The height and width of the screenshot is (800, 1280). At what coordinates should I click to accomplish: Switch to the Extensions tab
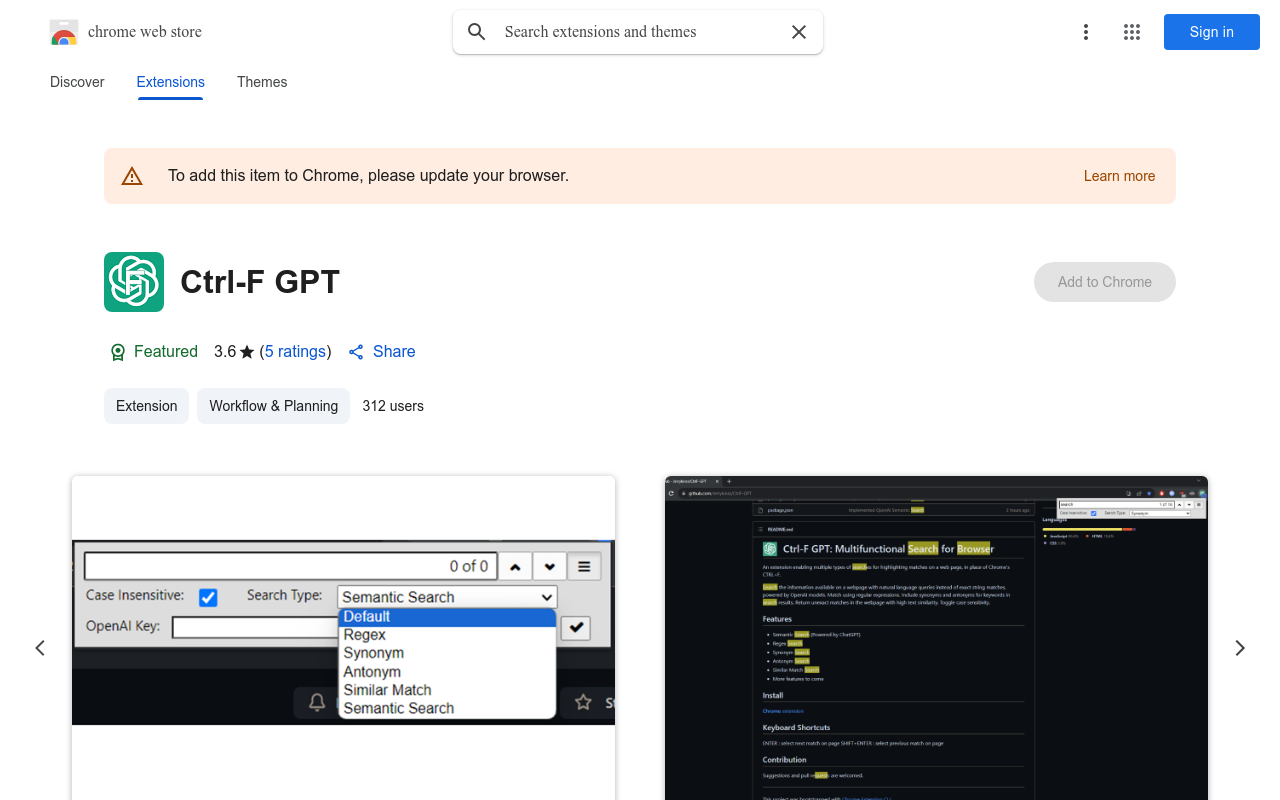(x=171, y=82)
